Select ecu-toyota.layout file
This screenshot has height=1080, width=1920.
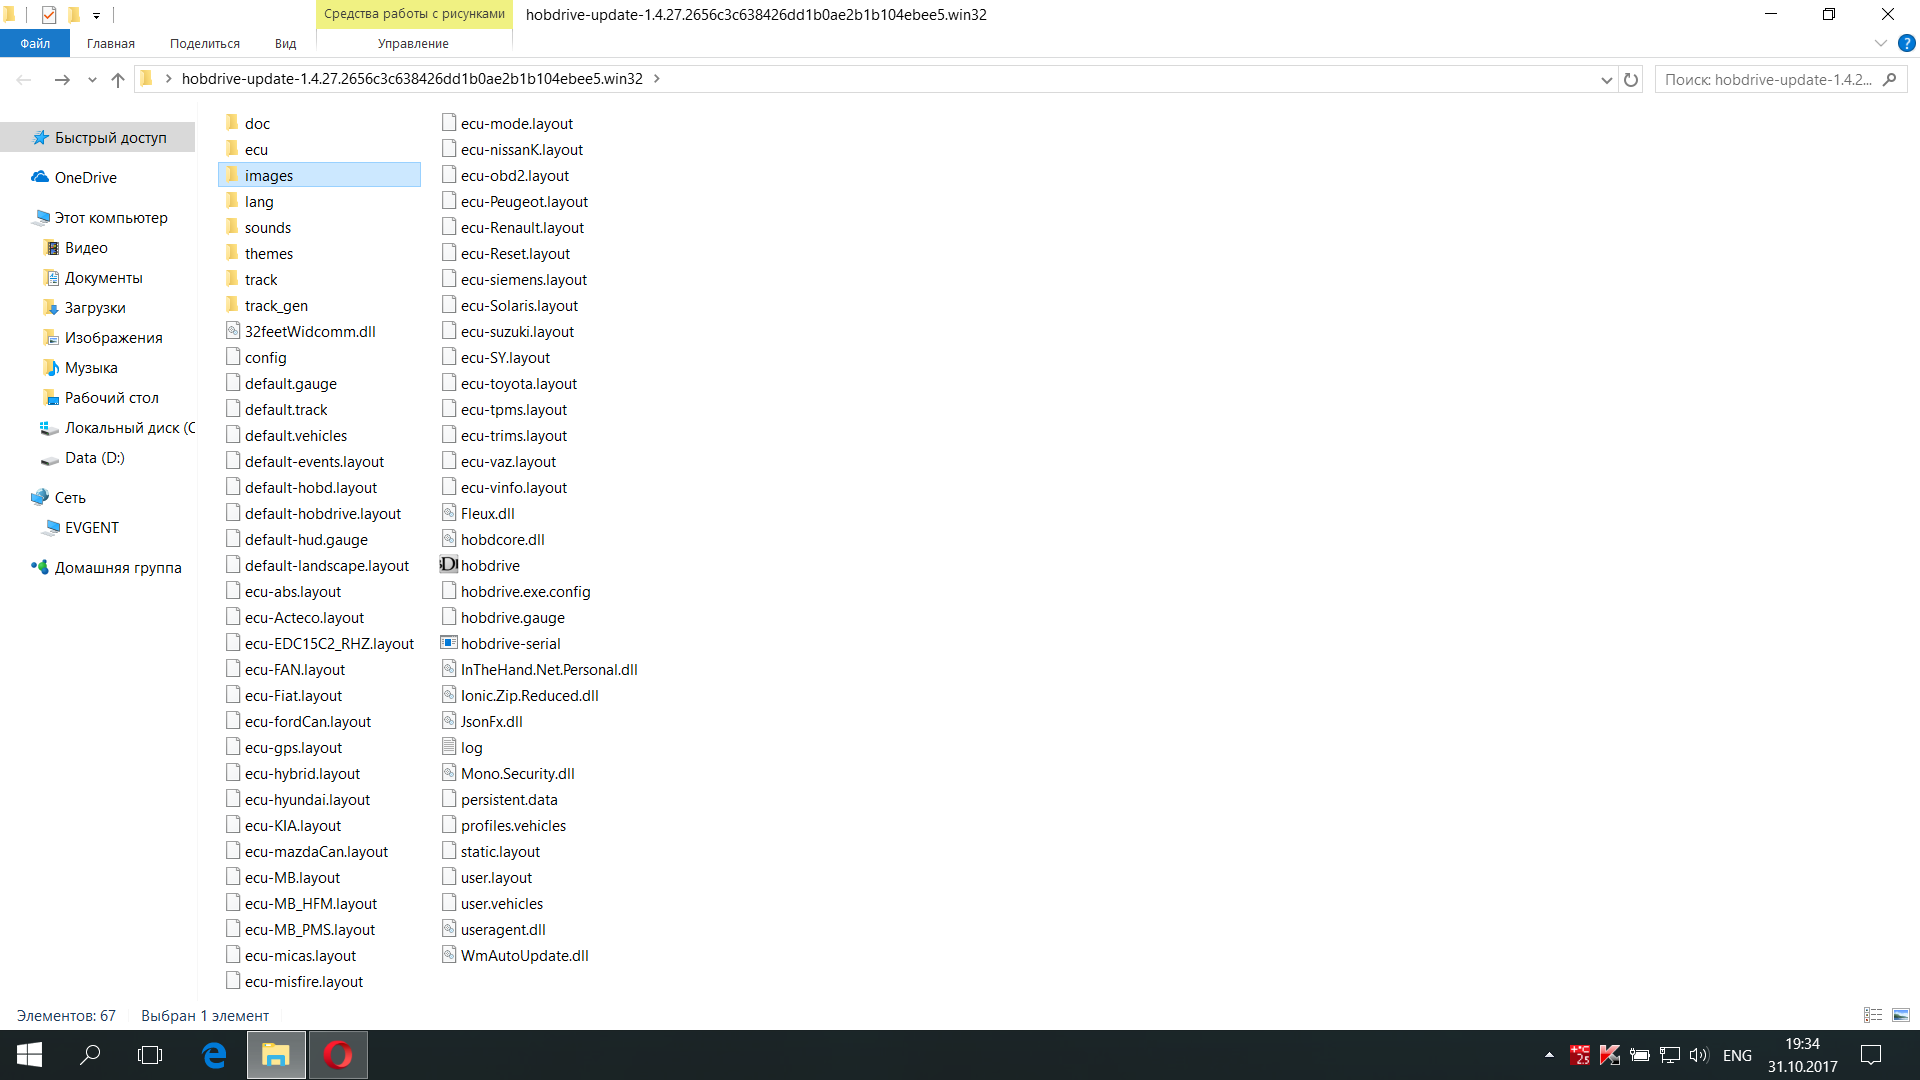(x=518, y=383)
